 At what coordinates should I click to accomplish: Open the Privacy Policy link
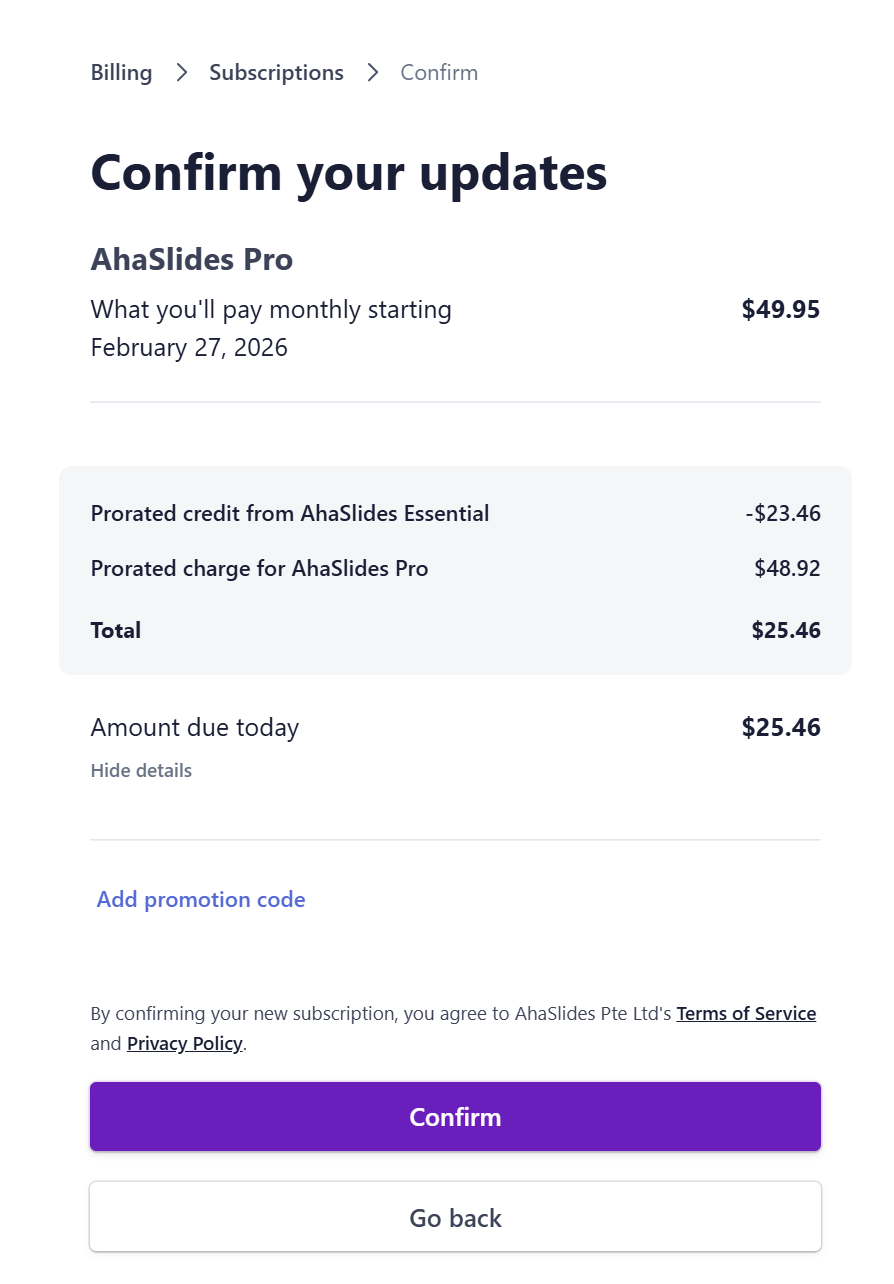(185, 1044)
